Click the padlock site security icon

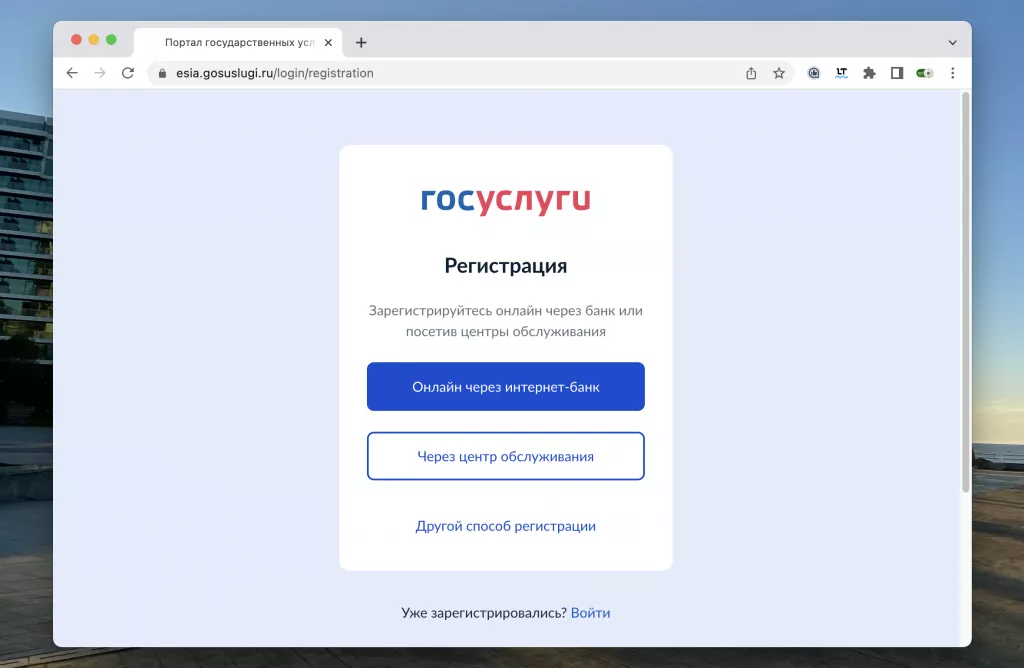pyautogui.click(x=162, y=72)
